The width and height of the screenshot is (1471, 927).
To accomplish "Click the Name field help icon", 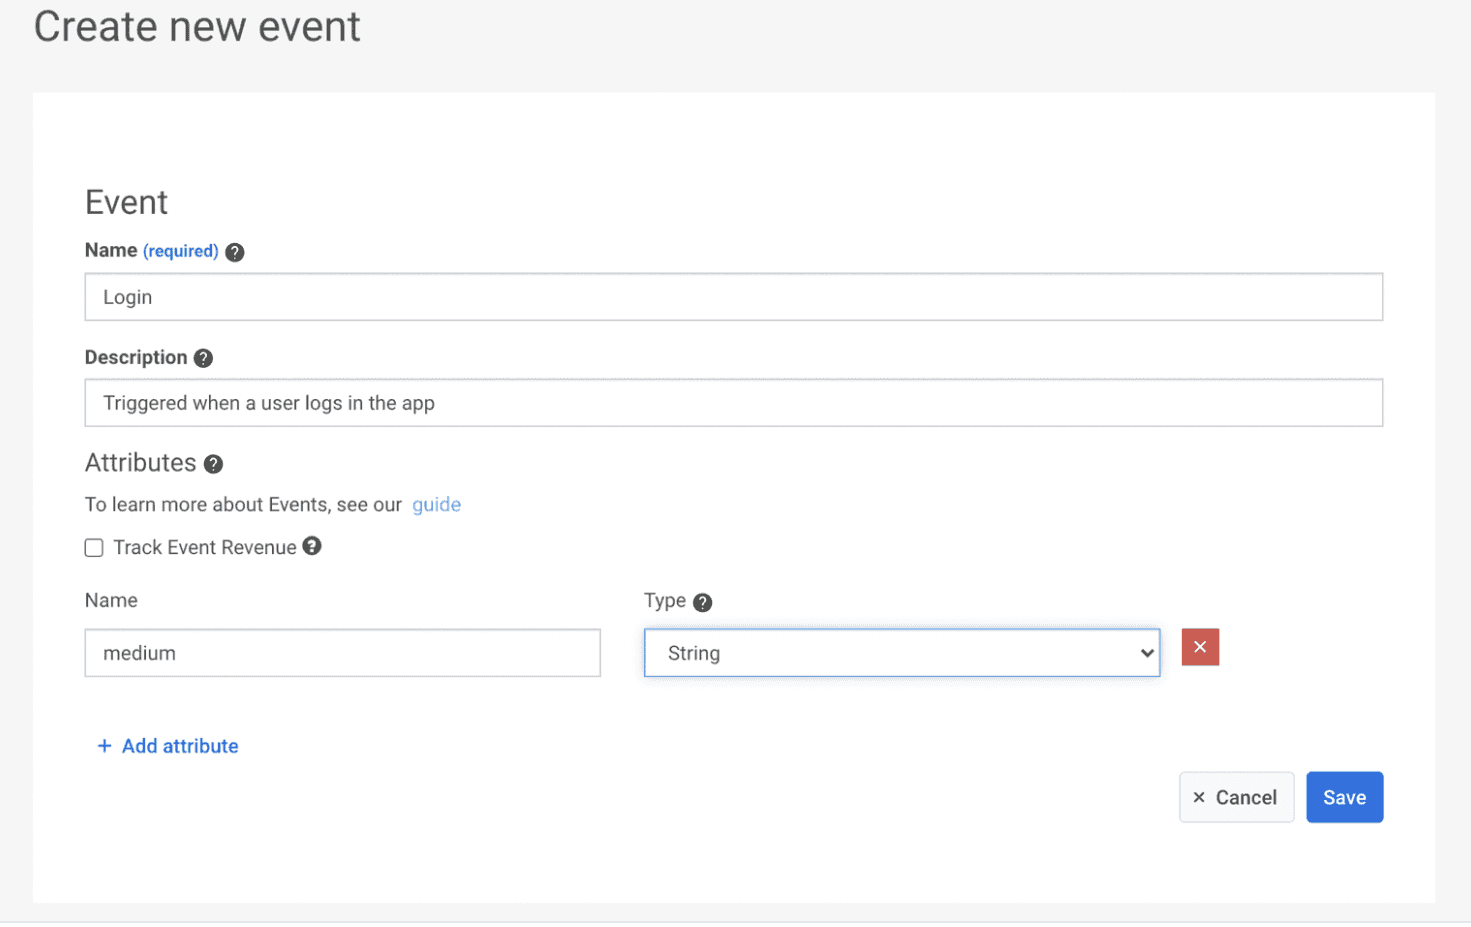I will click(234, 252).
